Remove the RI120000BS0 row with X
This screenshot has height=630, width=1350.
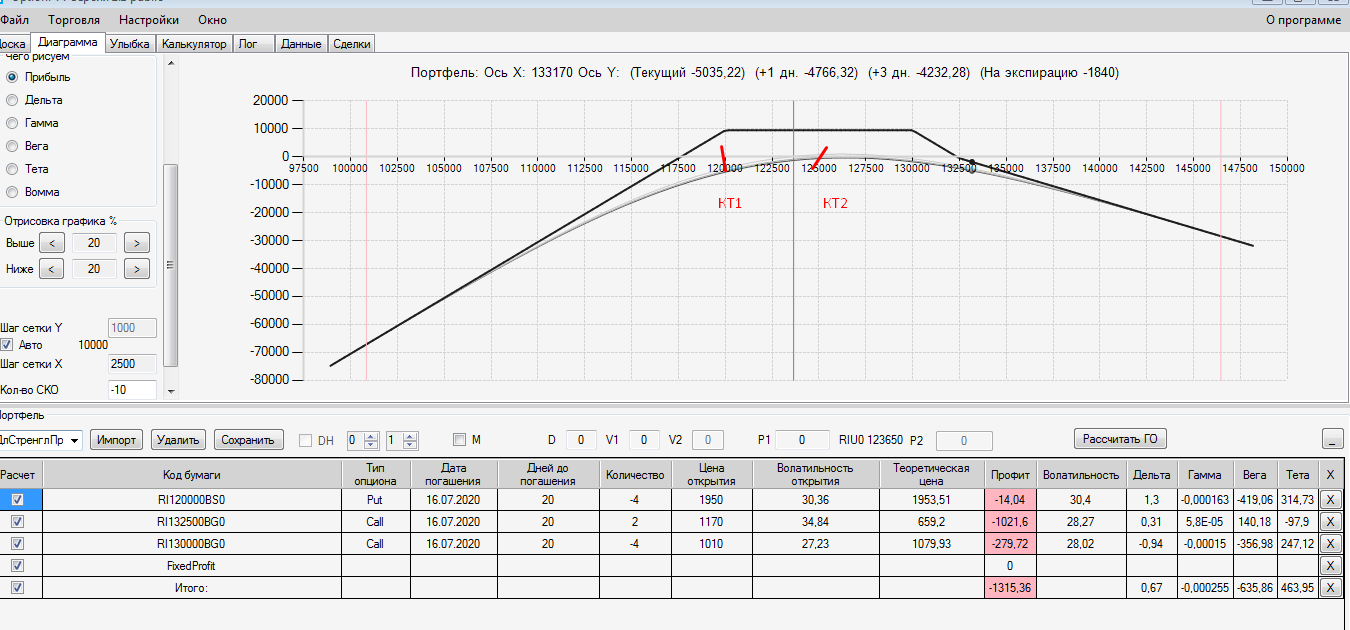tap(1329, 499)
